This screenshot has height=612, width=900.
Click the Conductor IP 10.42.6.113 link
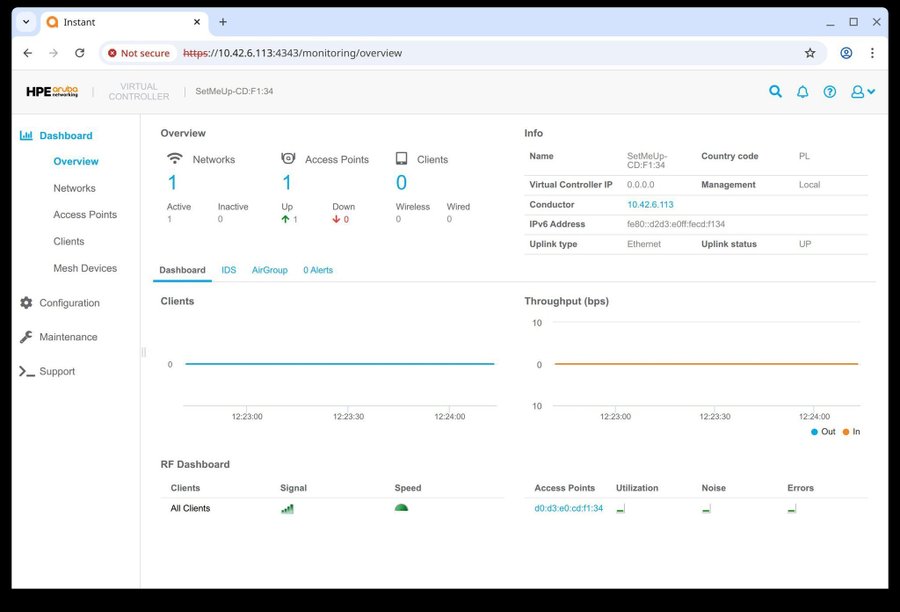click(650, 204)
